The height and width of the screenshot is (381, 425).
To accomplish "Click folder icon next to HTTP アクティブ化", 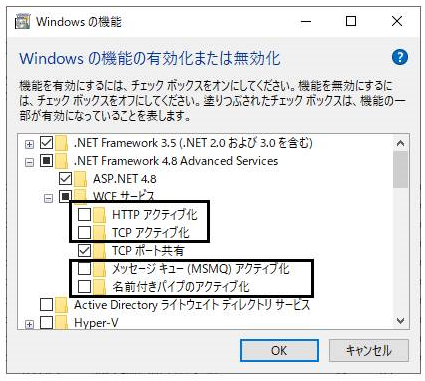I will pyautogui.click(x=99, y=214).
